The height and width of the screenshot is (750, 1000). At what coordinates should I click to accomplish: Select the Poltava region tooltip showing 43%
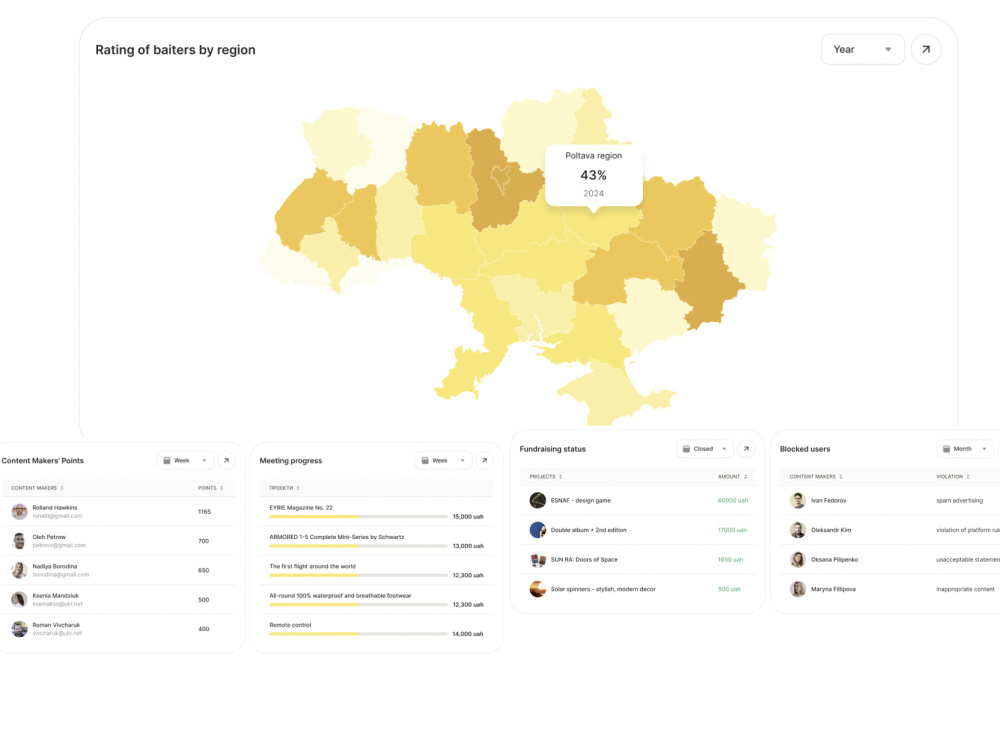(x=593, y=175)
